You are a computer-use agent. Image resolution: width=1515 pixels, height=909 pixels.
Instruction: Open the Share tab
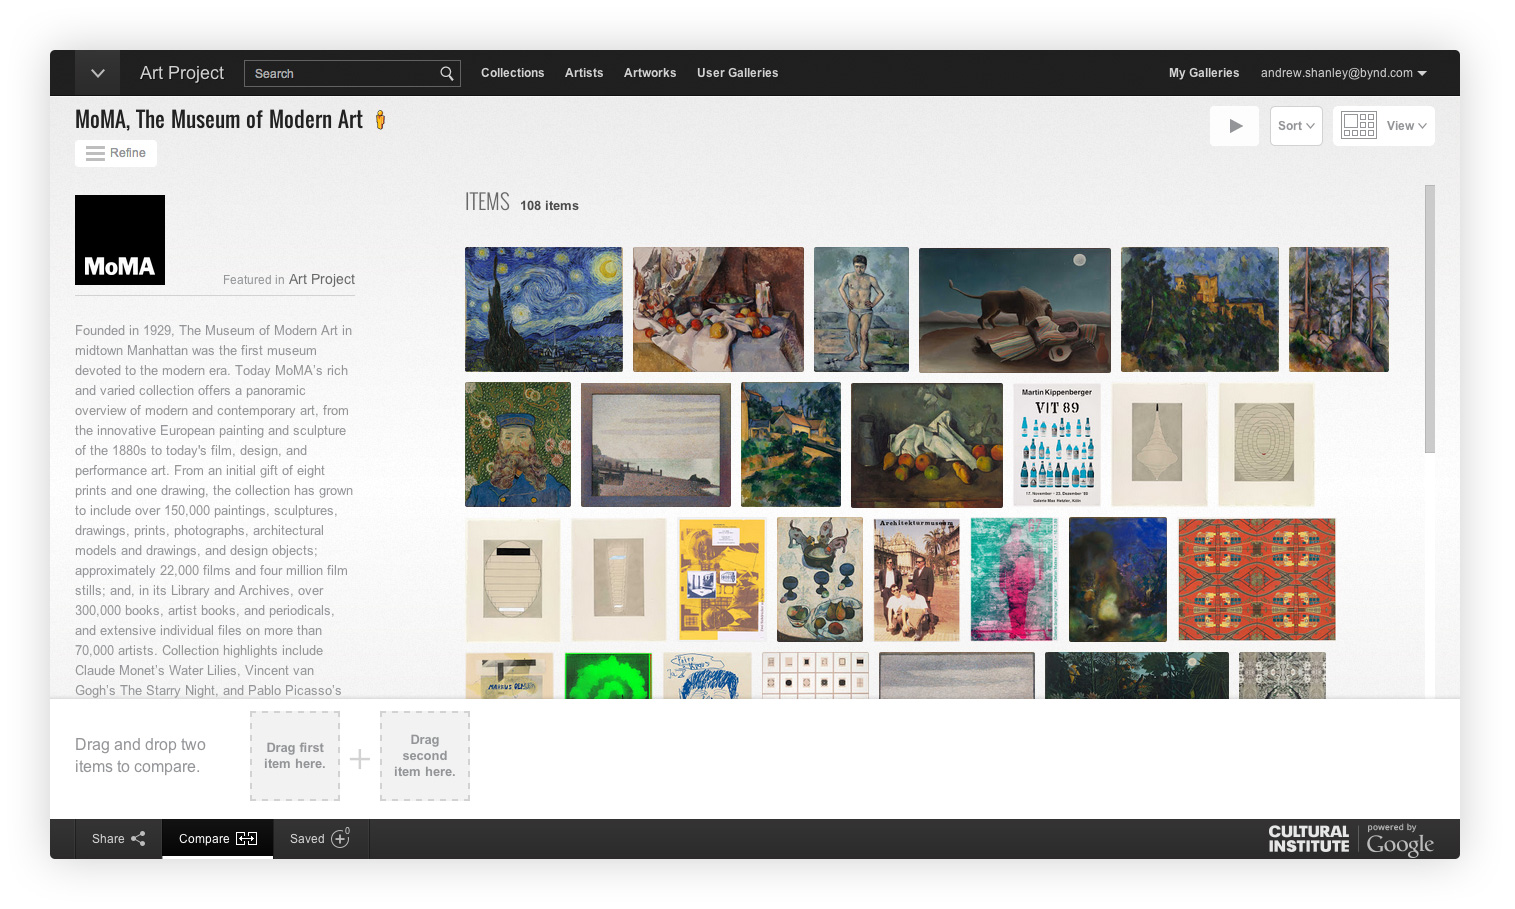[119, 839]
